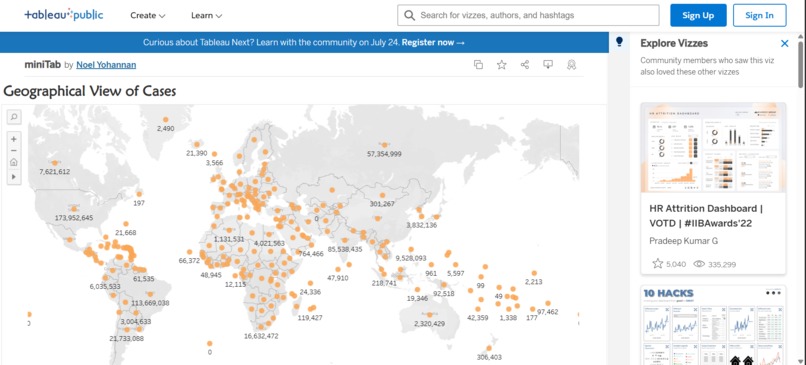Screen dimensions: 806x365
Task: Select the map point labeled 21,733,088
Action: point(126,330)
